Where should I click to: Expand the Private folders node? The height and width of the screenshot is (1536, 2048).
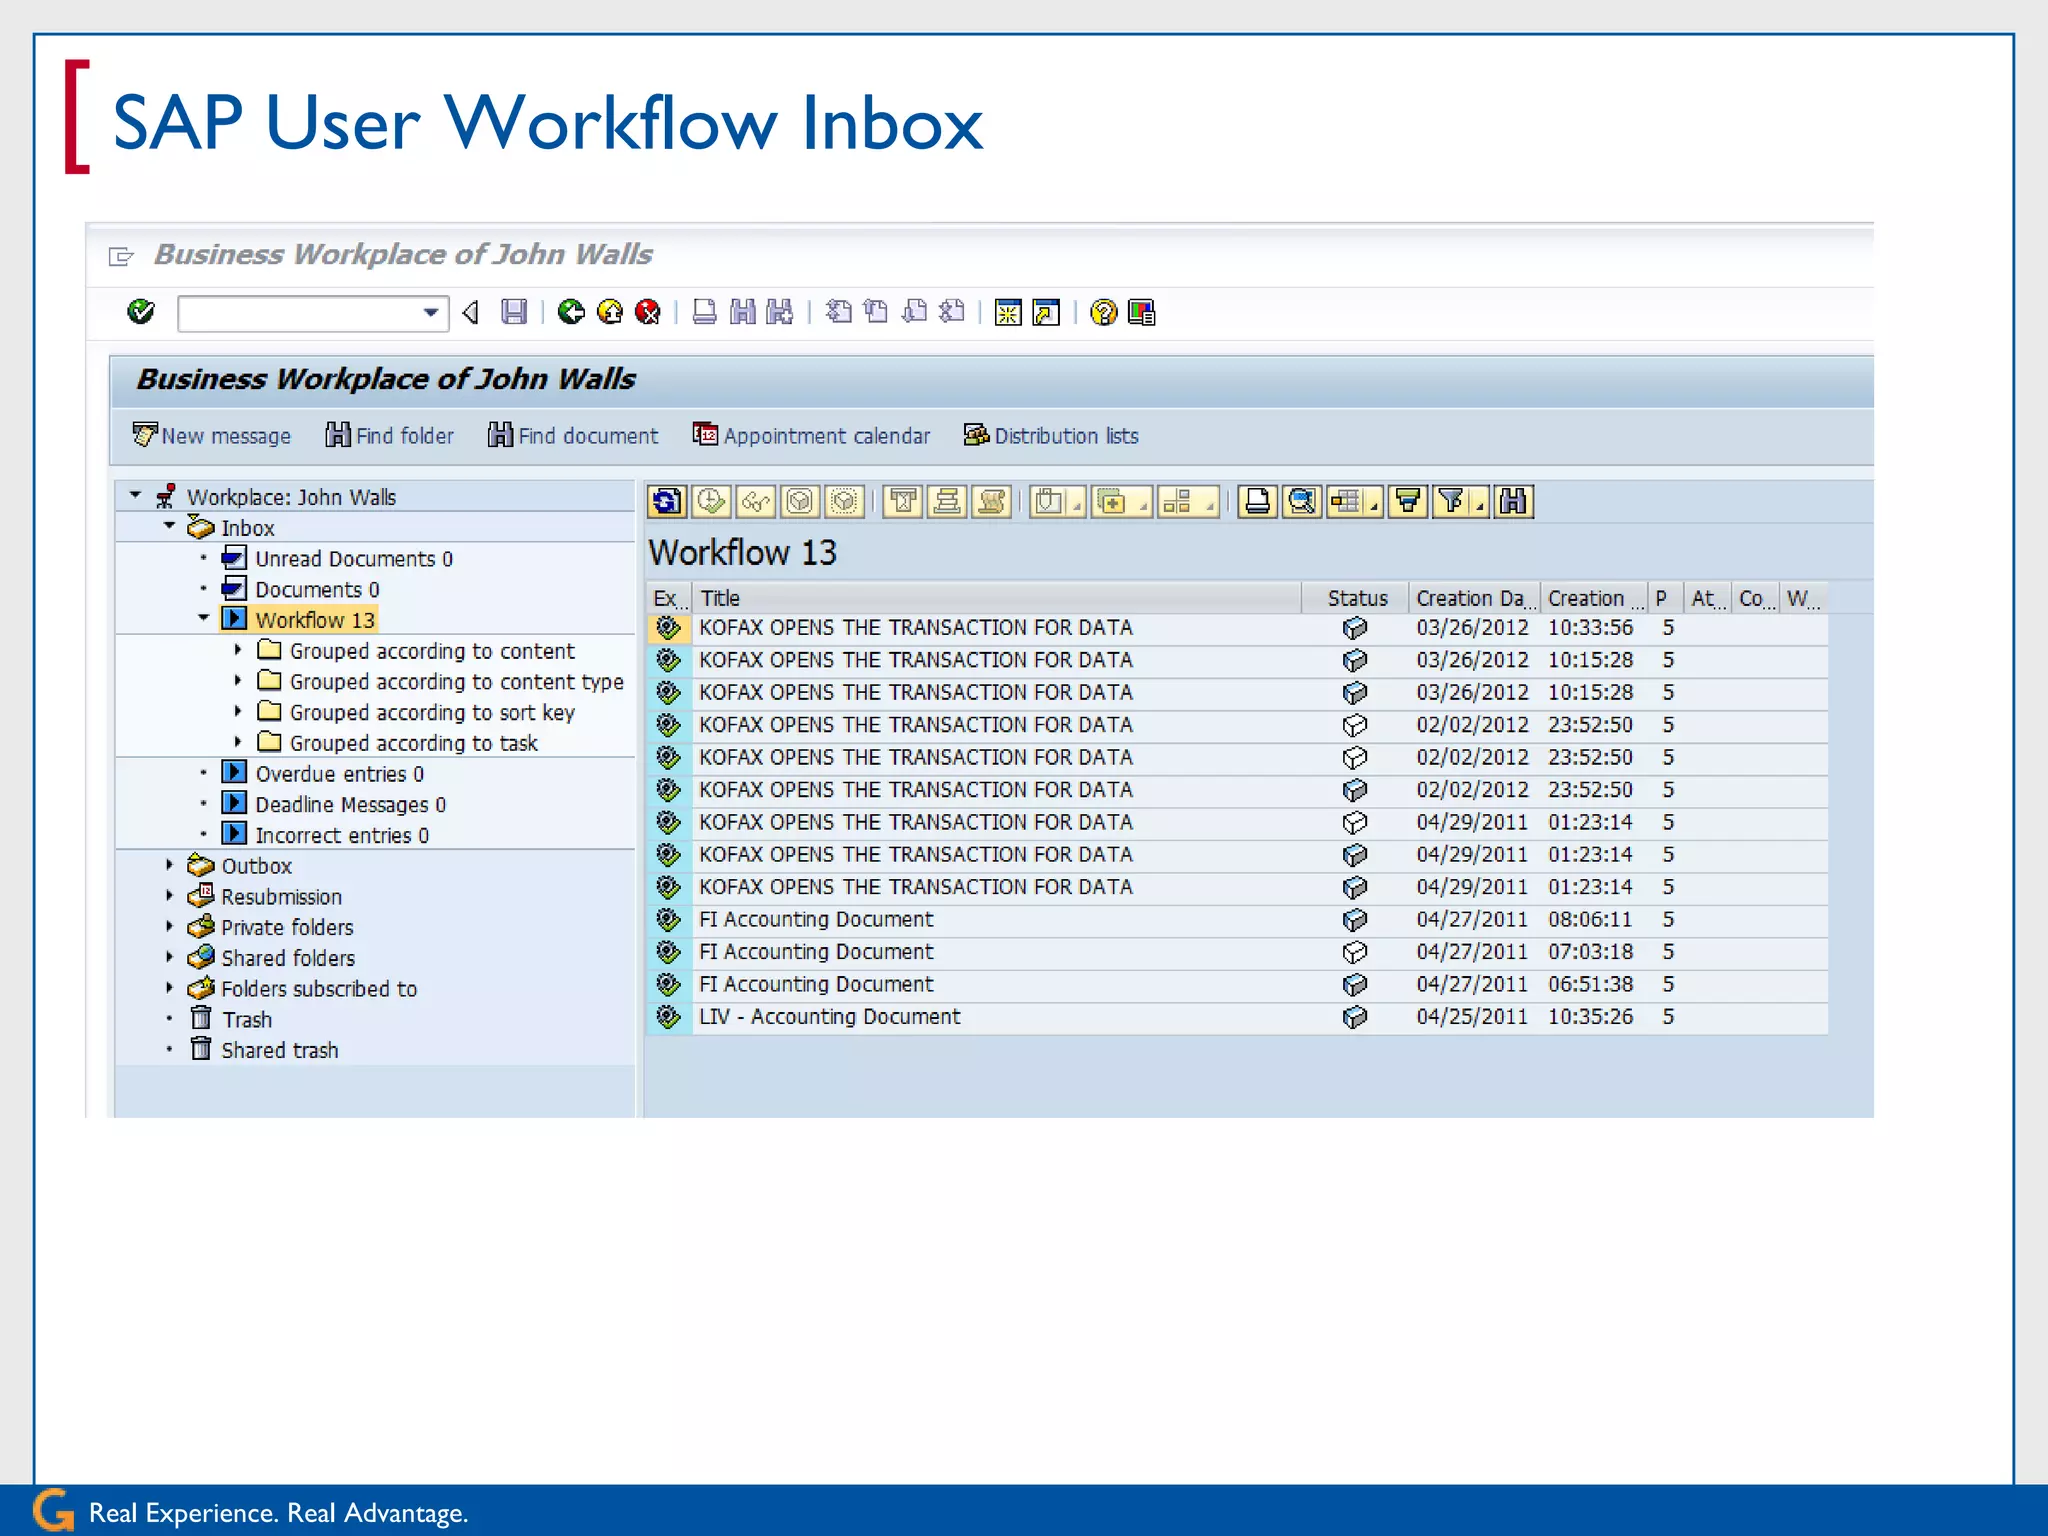coord(169,927)
